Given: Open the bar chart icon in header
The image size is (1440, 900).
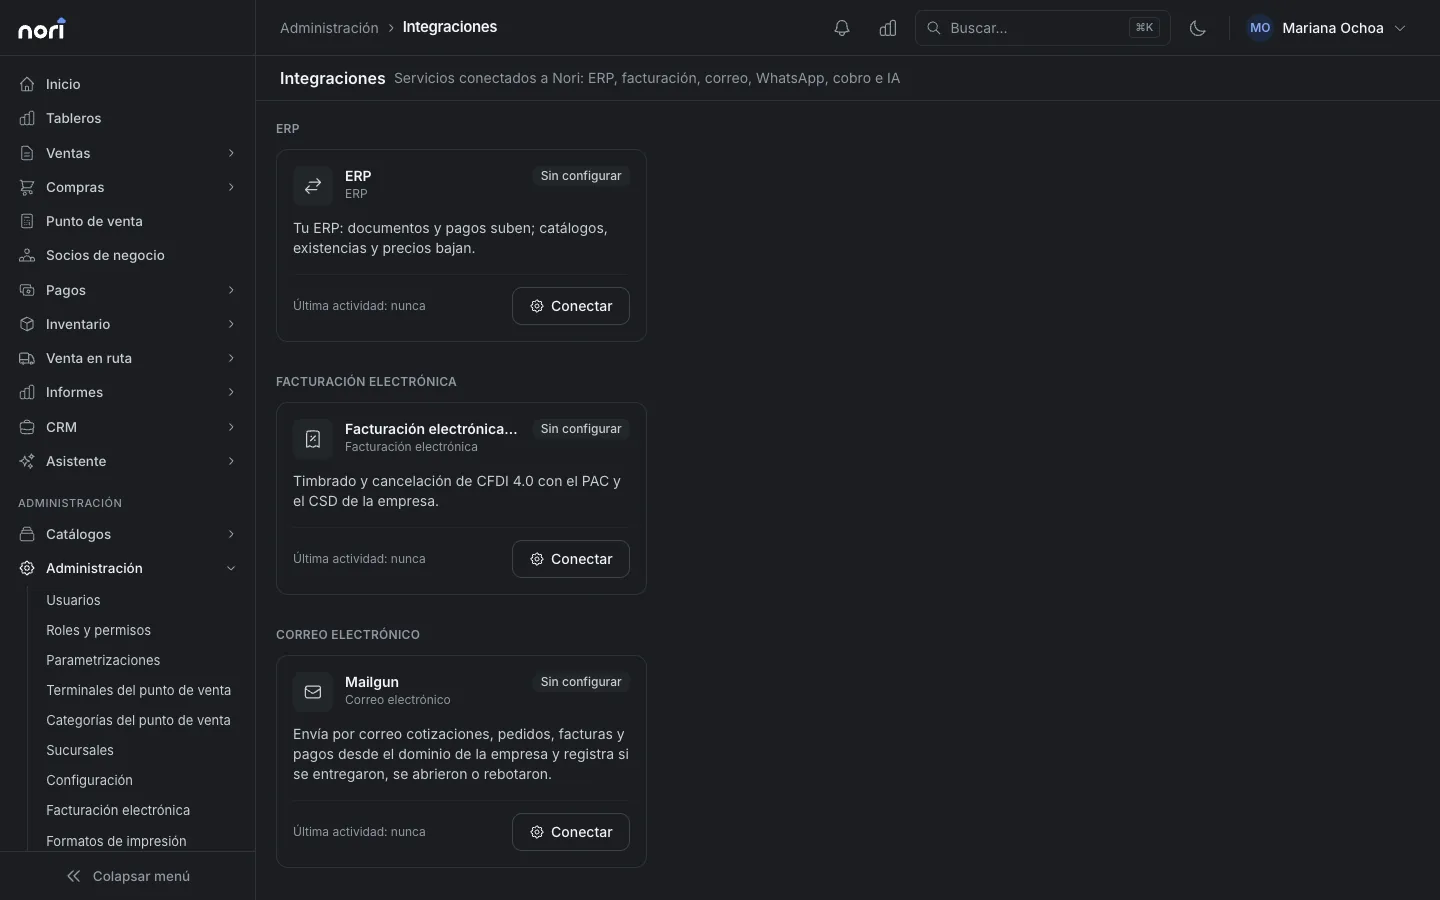Looking at the screenshot, I should (x=888, y=28).
